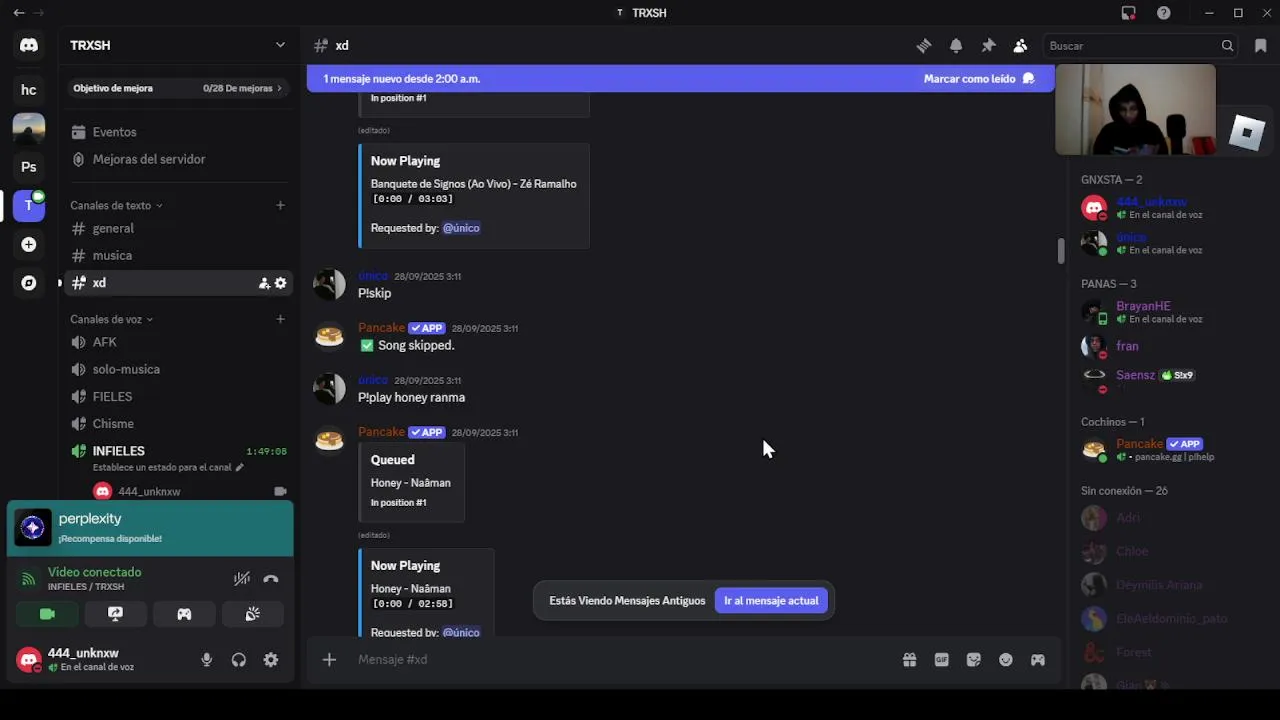Open threads icon in channel header
The height and width of the screenshot is (720, 1280).
[x=924, y=46]
